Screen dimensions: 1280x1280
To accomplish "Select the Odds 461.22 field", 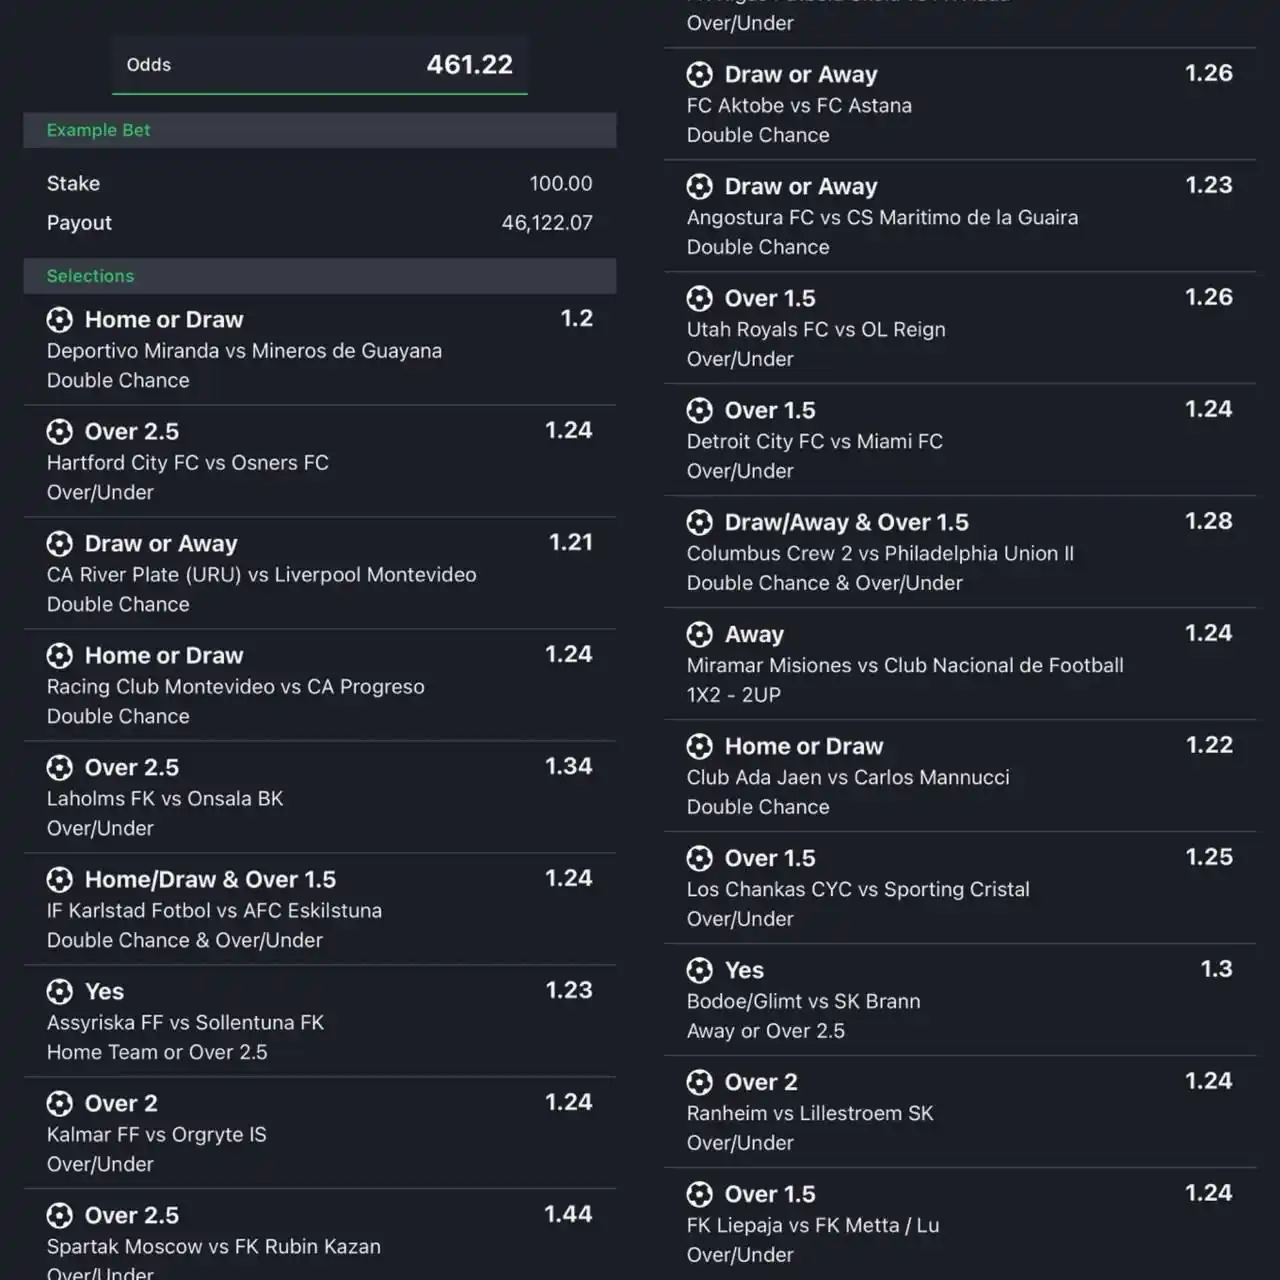I will [x=320, y=65].
